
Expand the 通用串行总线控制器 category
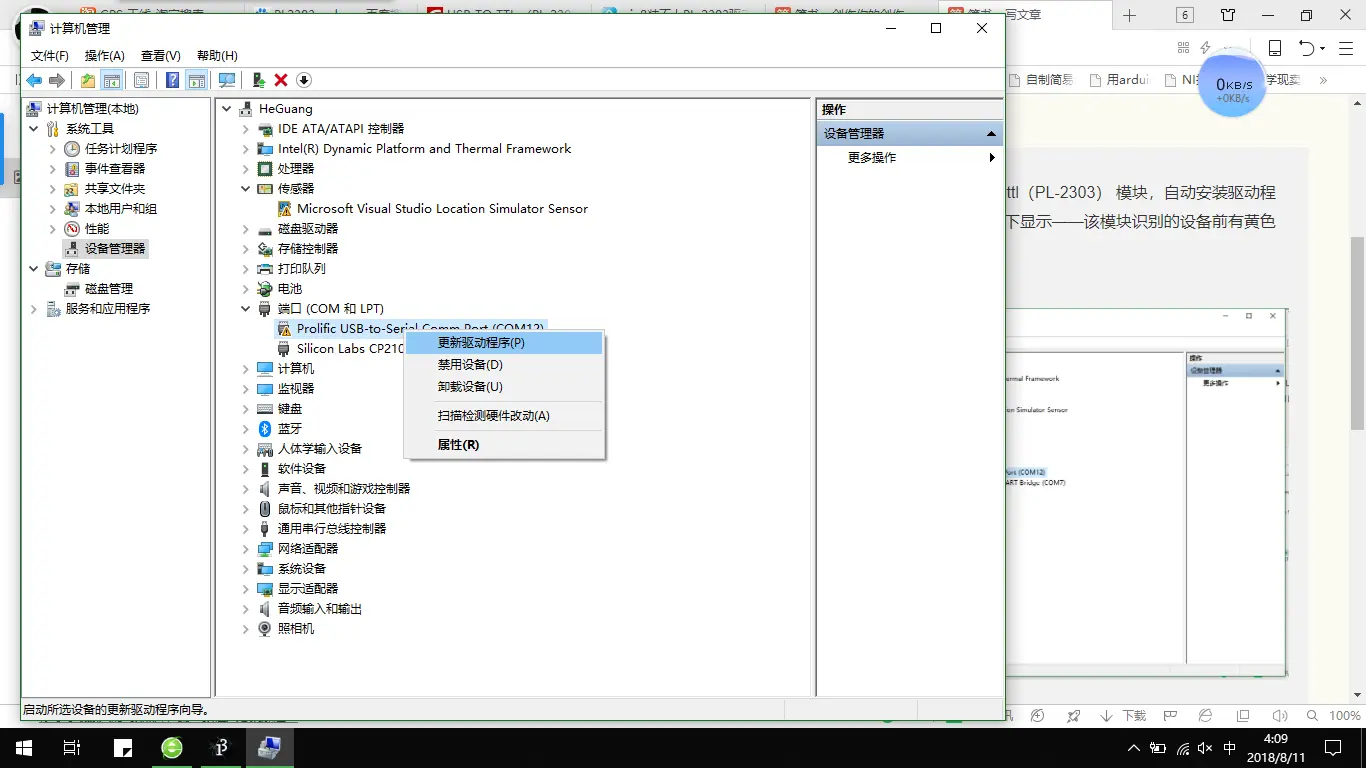pos(246,528)
